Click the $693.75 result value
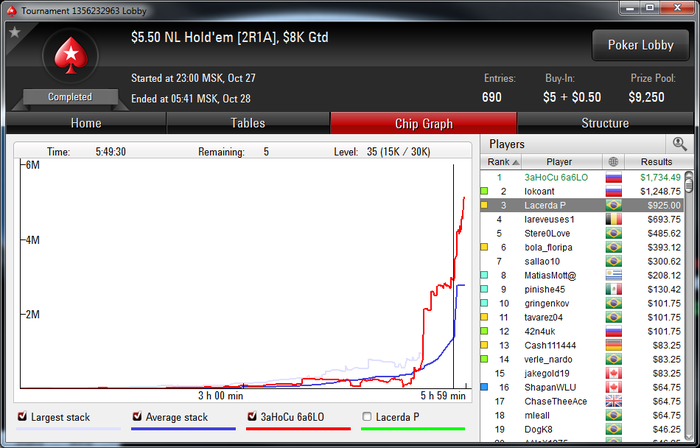This screenshot has width=700, height=448. [664, 220]
